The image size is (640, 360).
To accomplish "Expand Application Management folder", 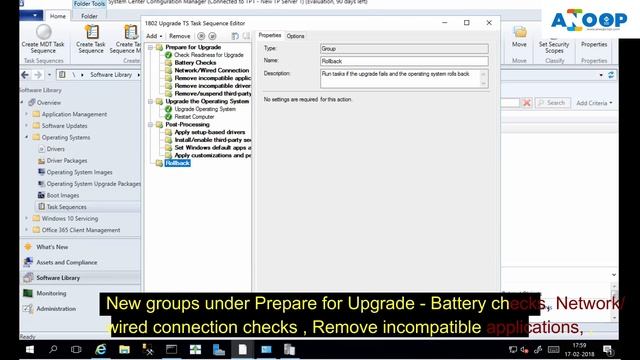I will coord(27,114).
